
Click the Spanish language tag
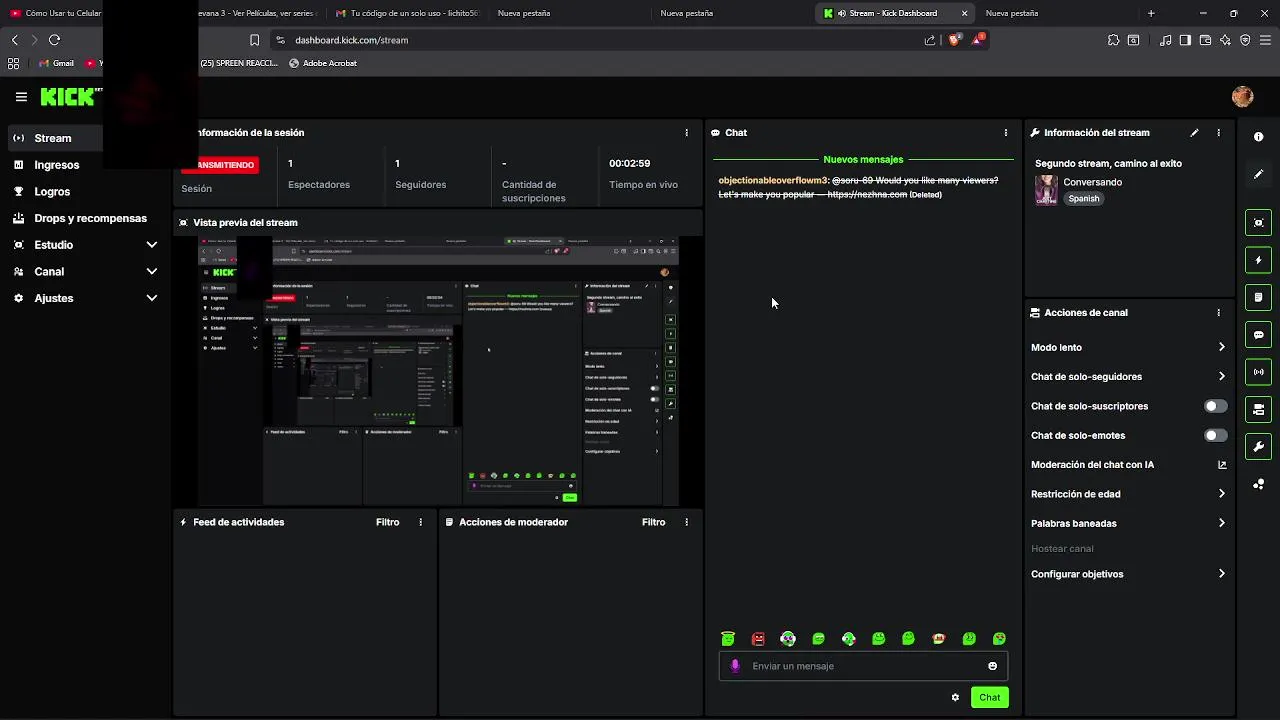pyautogui.click(x=1083, y=198)
